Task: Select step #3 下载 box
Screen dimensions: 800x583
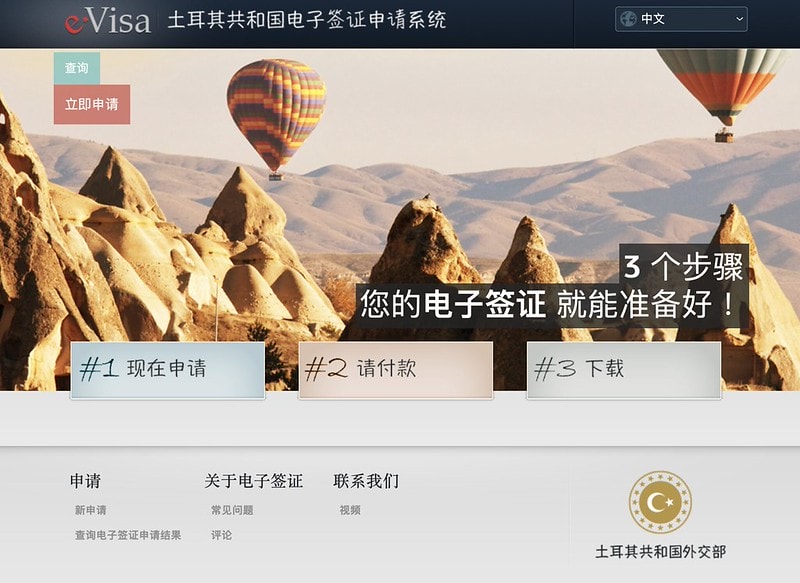Action: point(623,370)
